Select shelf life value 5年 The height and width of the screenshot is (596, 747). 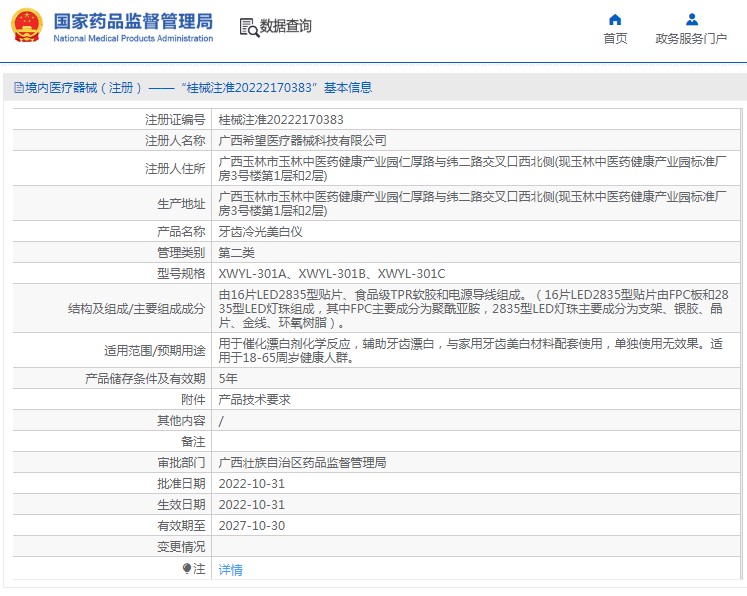pos(228,378)
